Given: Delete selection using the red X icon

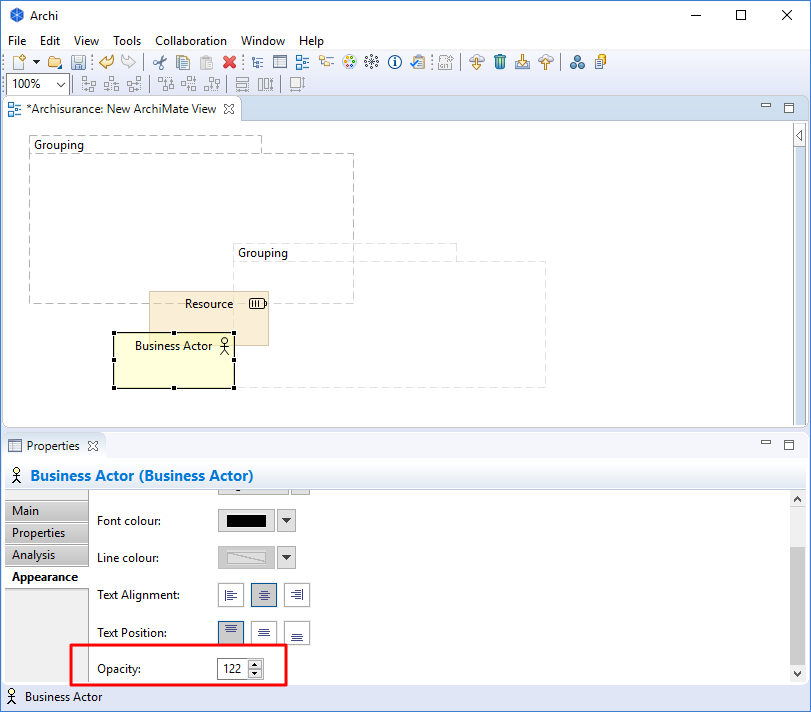Looking at the screenshot, I should tap(228, 62).
